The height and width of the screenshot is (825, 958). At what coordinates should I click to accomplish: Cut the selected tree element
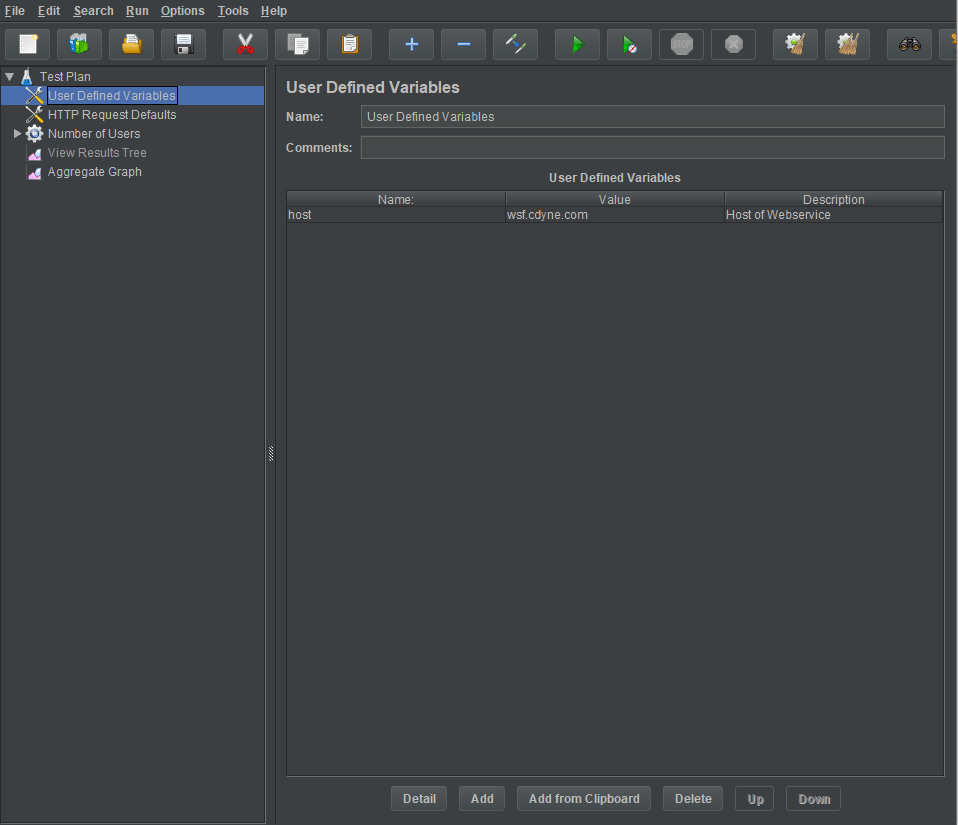click(245, 43)
